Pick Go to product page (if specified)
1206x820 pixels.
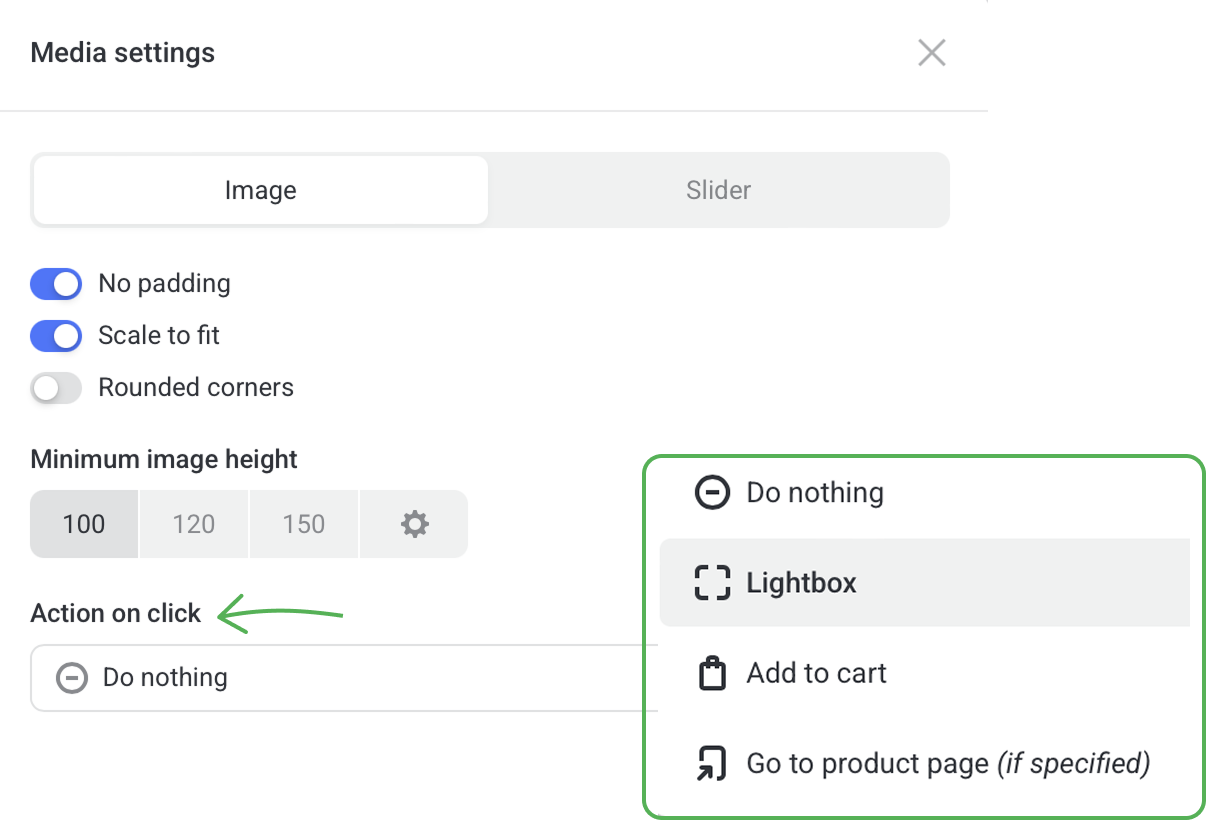[x=947, y=764]
